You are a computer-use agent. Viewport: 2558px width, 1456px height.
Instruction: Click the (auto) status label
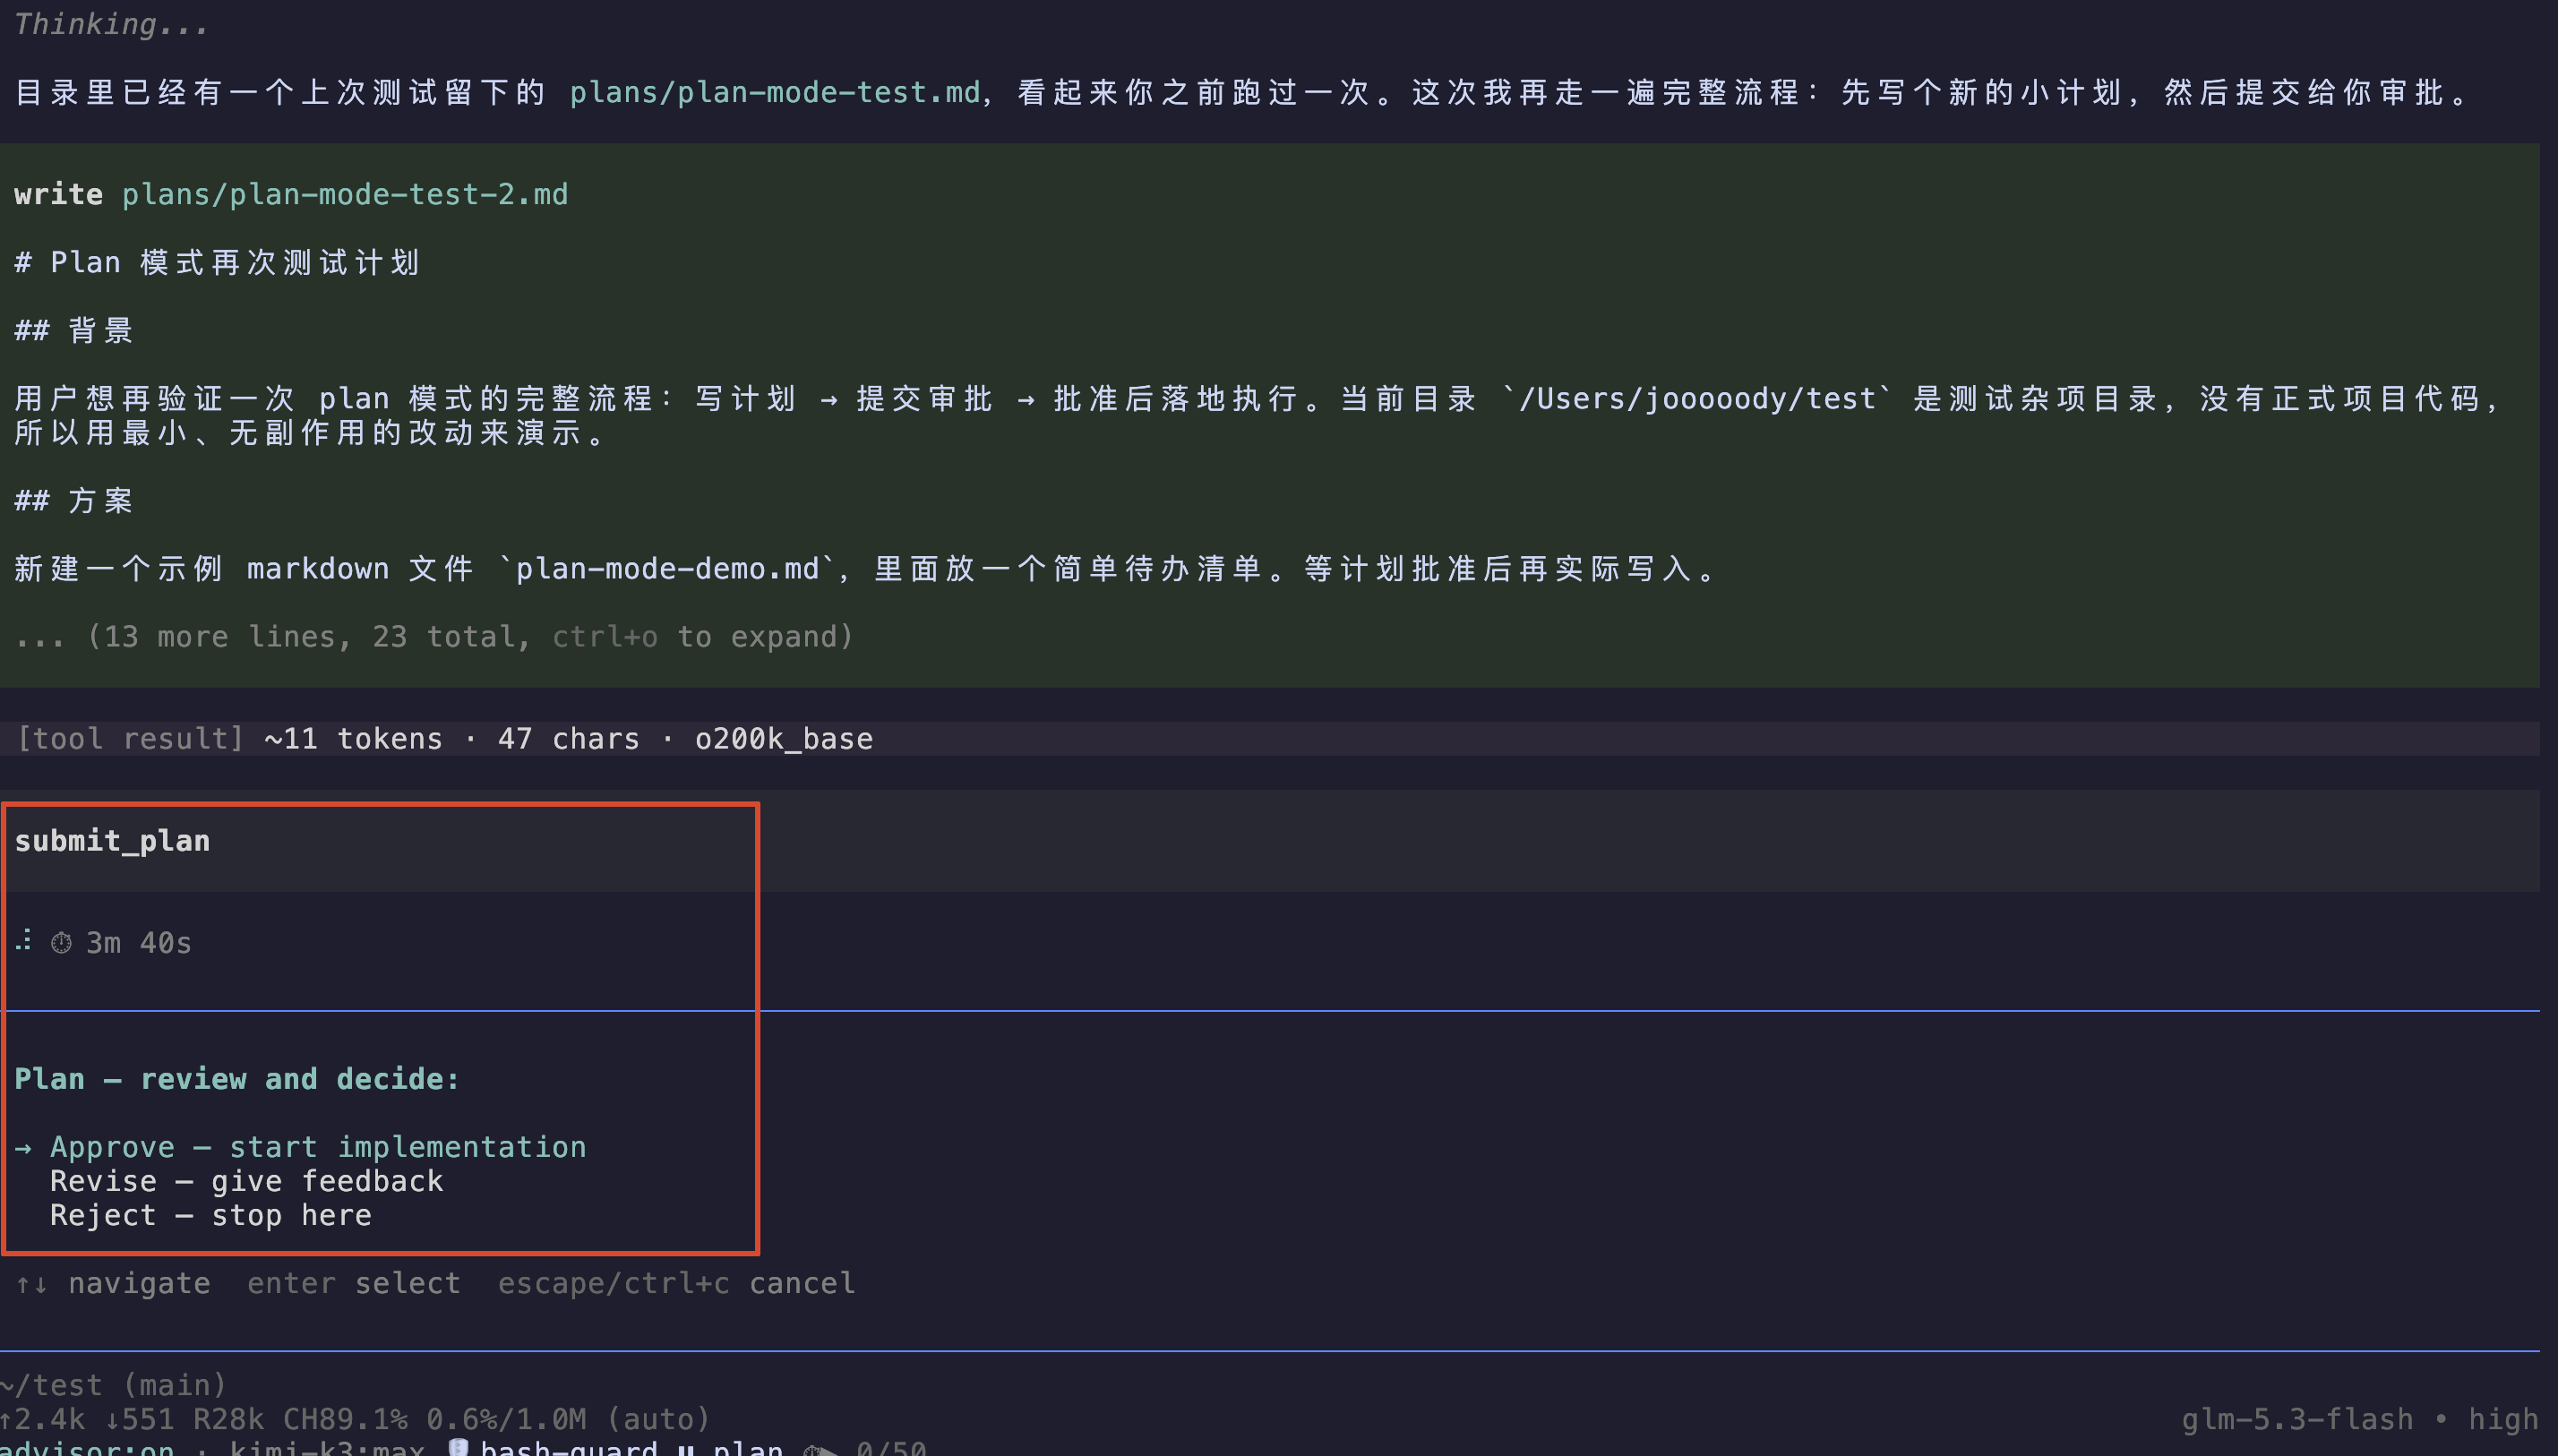coord(658,1419)
